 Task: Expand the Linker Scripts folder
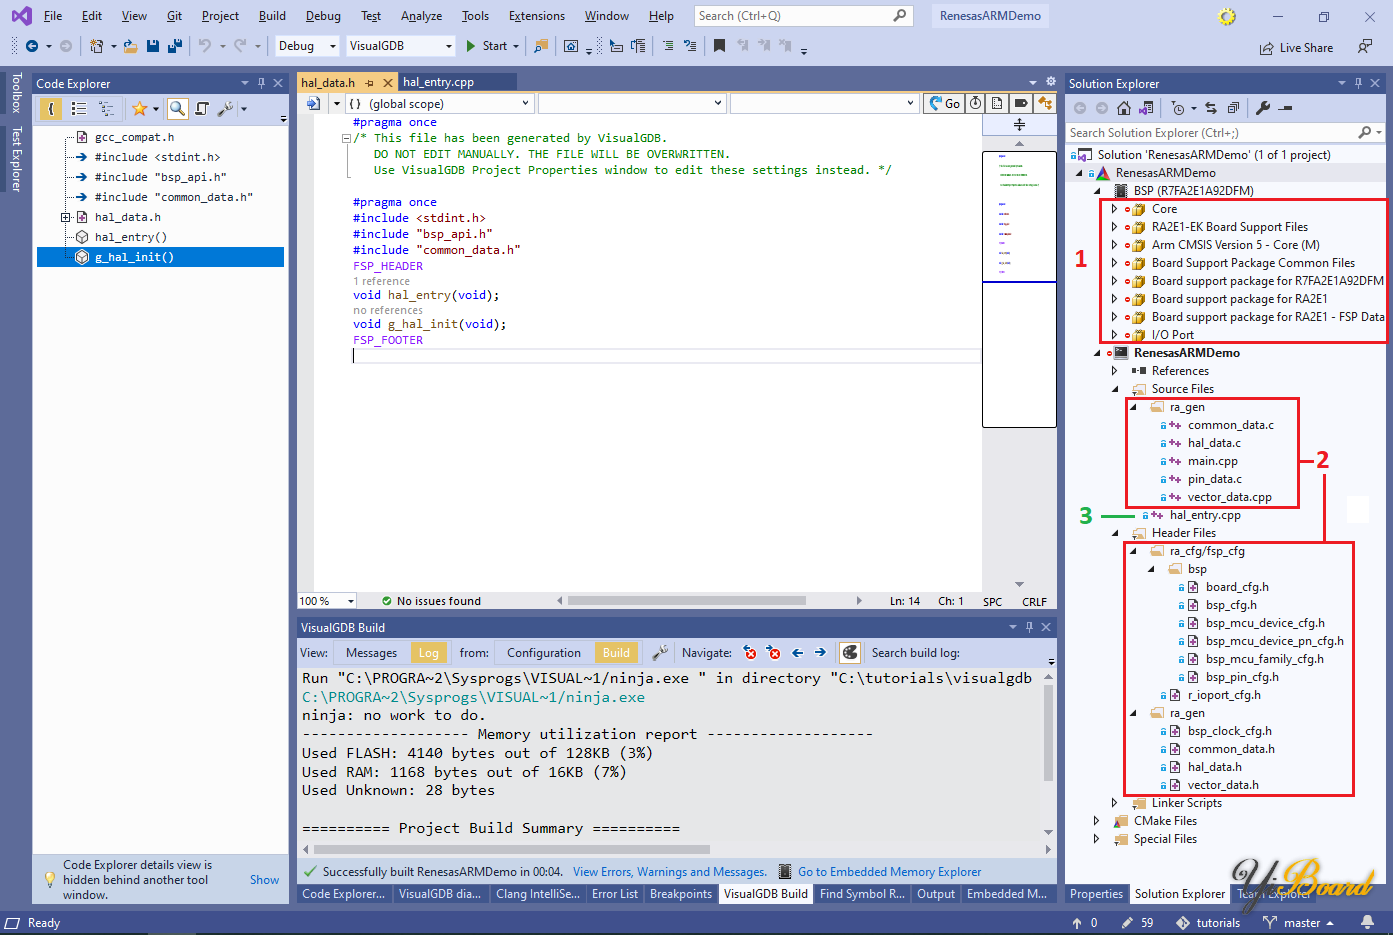pyautogui.click(x=1114, y=803)
